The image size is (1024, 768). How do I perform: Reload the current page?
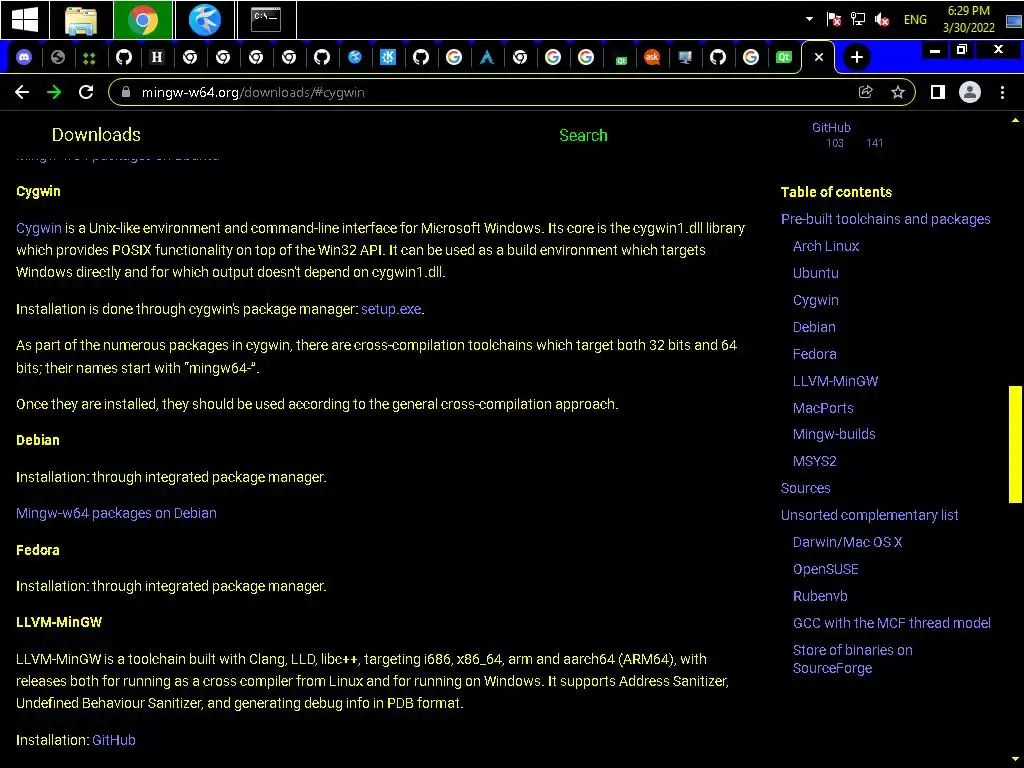click(86, 92)
